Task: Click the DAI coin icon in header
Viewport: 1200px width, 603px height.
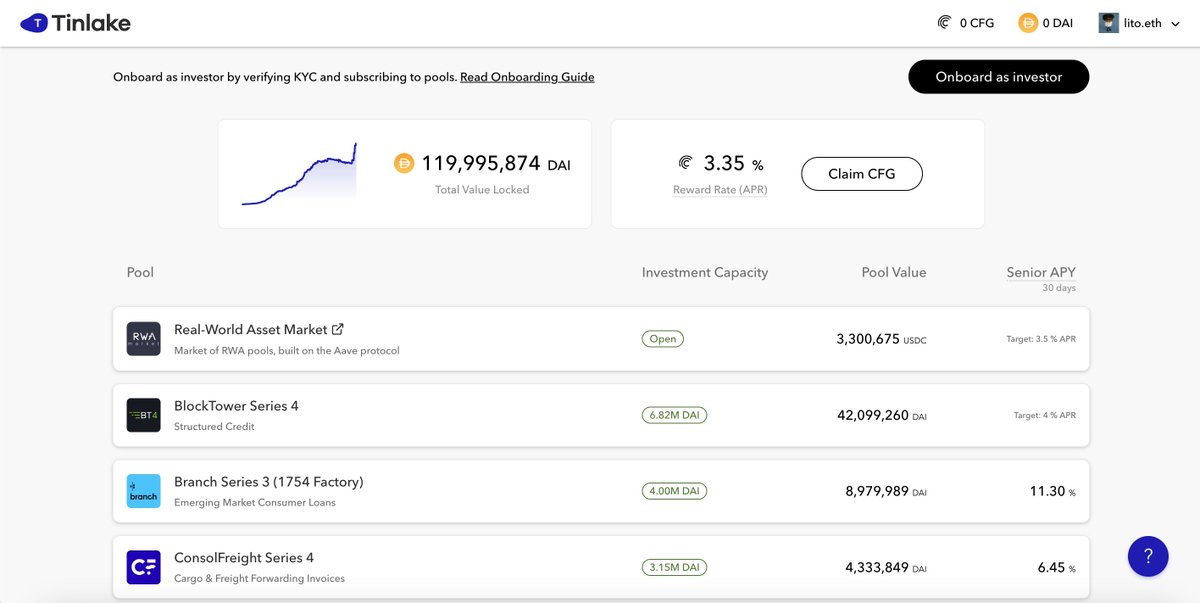Action: pyautogui.click(x=1027, y=22)
